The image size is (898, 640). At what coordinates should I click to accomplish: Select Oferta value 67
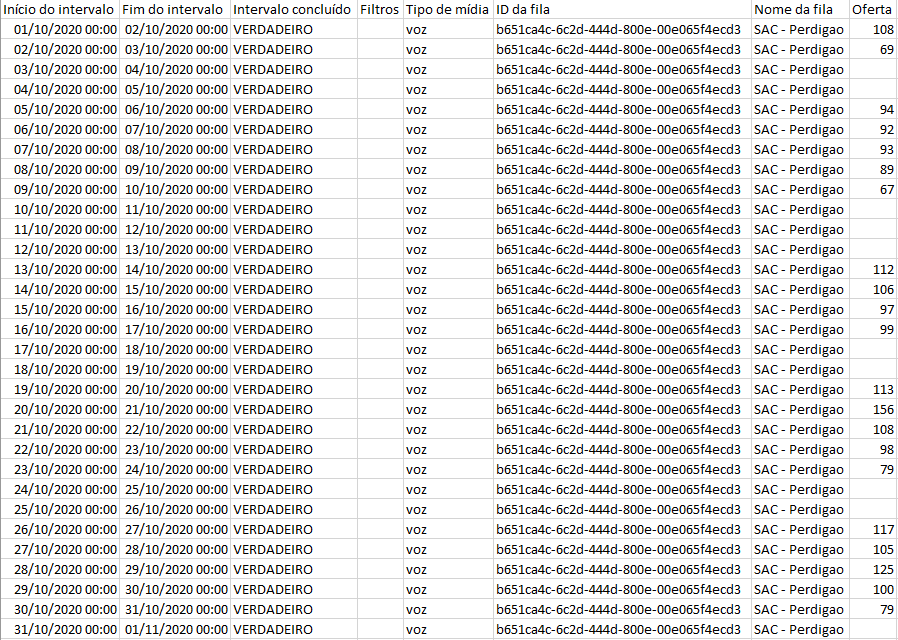point(873,189)
